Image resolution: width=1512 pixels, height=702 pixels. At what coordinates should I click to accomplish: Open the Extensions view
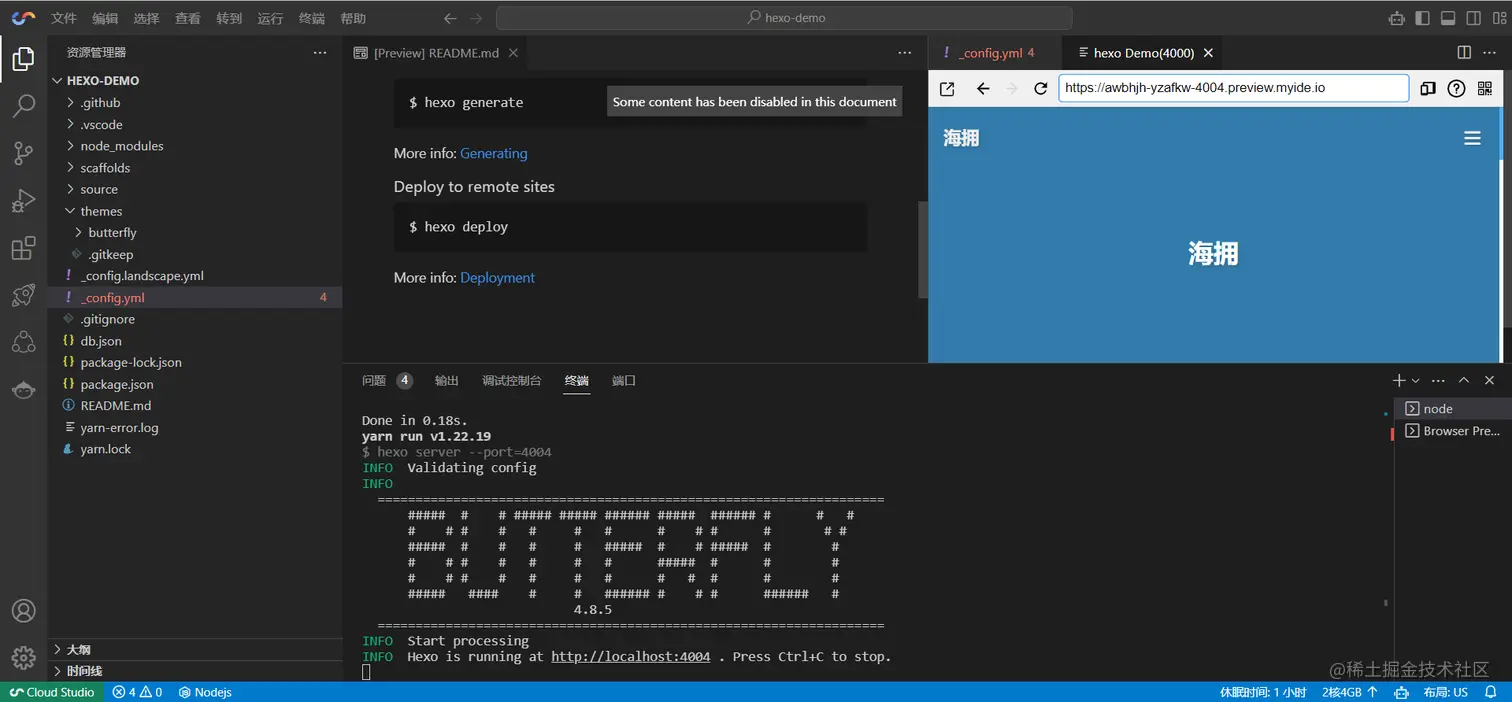23,248
